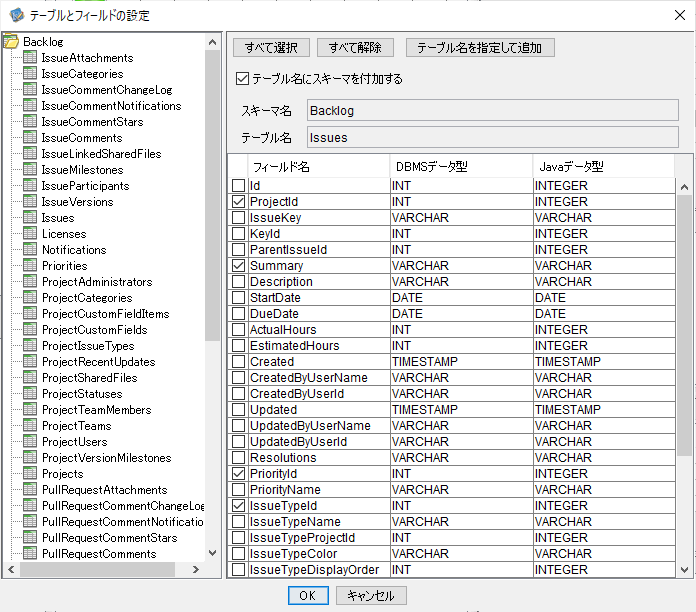Click table icon beside IssueComments

pyautogui.click(x=30, y=137)
